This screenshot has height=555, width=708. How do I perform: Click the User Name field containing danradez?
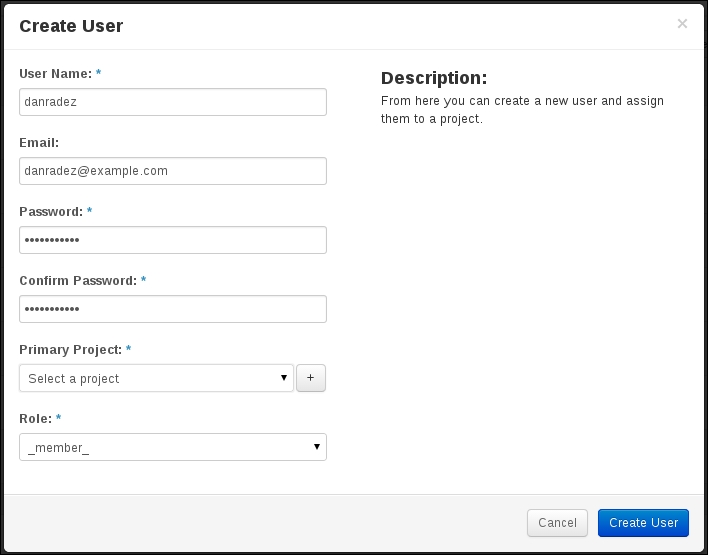(172, 102)
